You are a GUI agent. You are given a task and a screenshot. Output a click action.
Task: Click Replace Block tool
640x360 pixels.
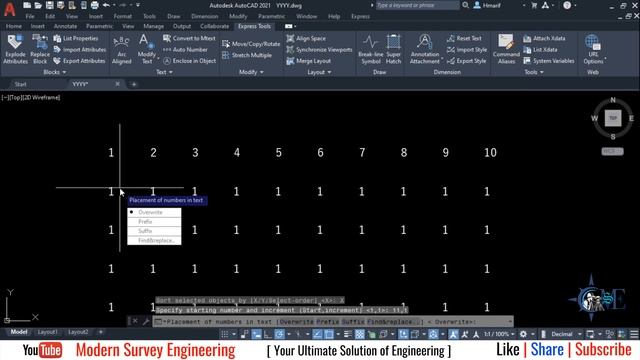[x=40, y=49]
